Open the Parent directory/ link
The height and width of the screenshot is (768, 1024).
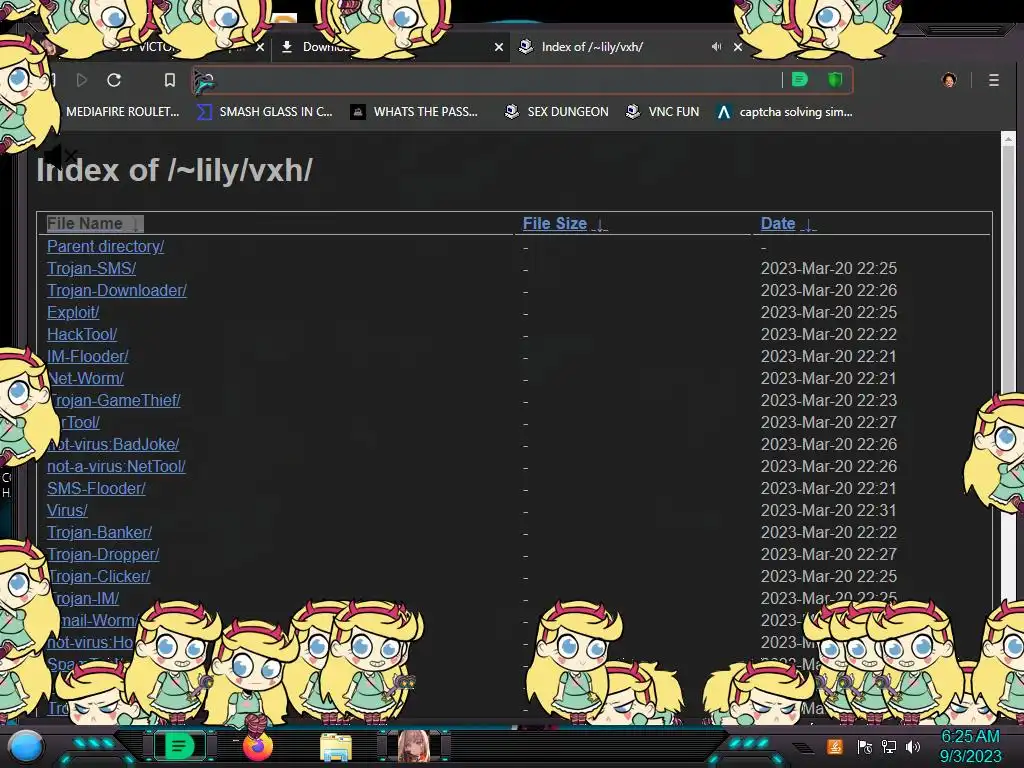pos(105,246)
